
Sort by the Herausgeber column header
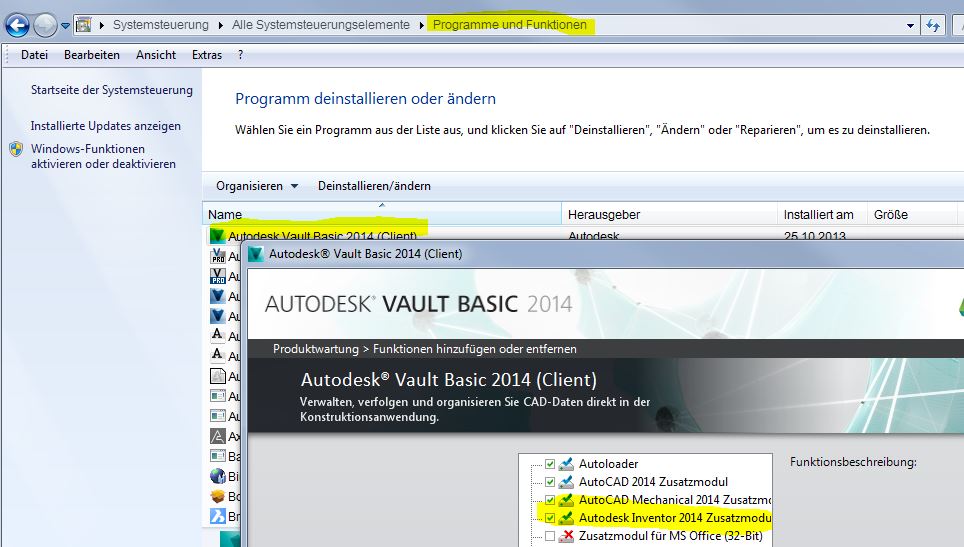click(x=670, y=214)
